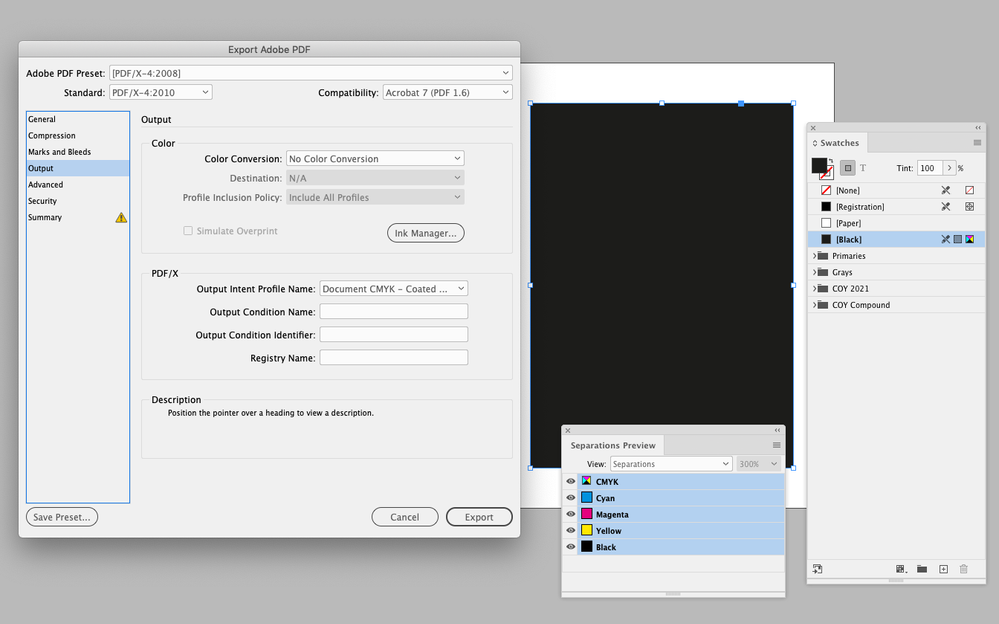Click registration crosshair icon on [Registration] row
Screen dimensions: 999x624
click(969, 207)
